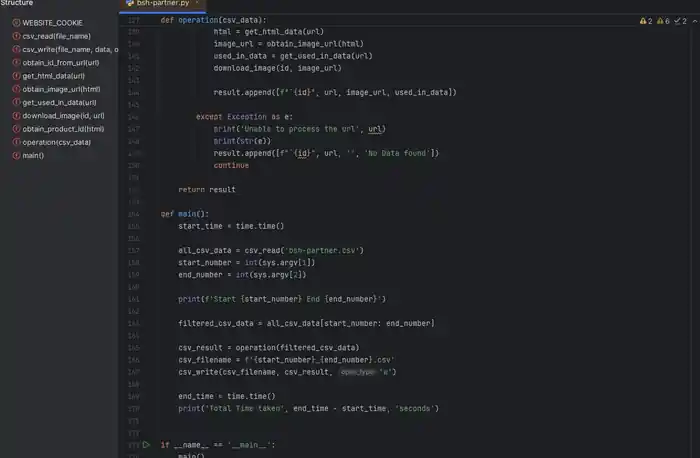Click the 'Total Time taken' print statement
Screen dimensions: 700x458
click(308, 408)
